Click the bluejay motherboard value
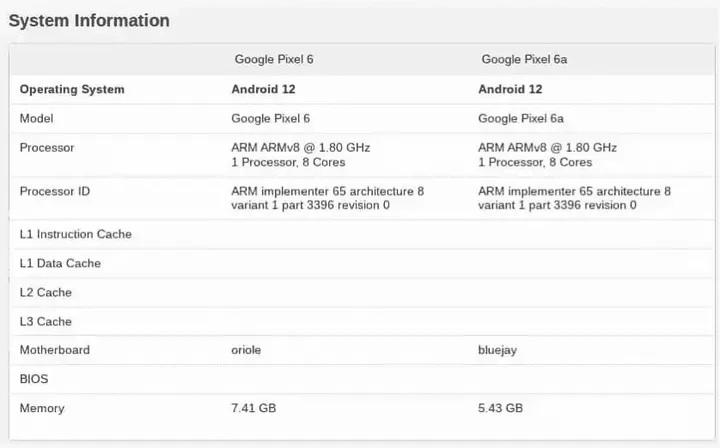This screenshot has width=720, height=448. pyautogui.click(x=499, y=350)
